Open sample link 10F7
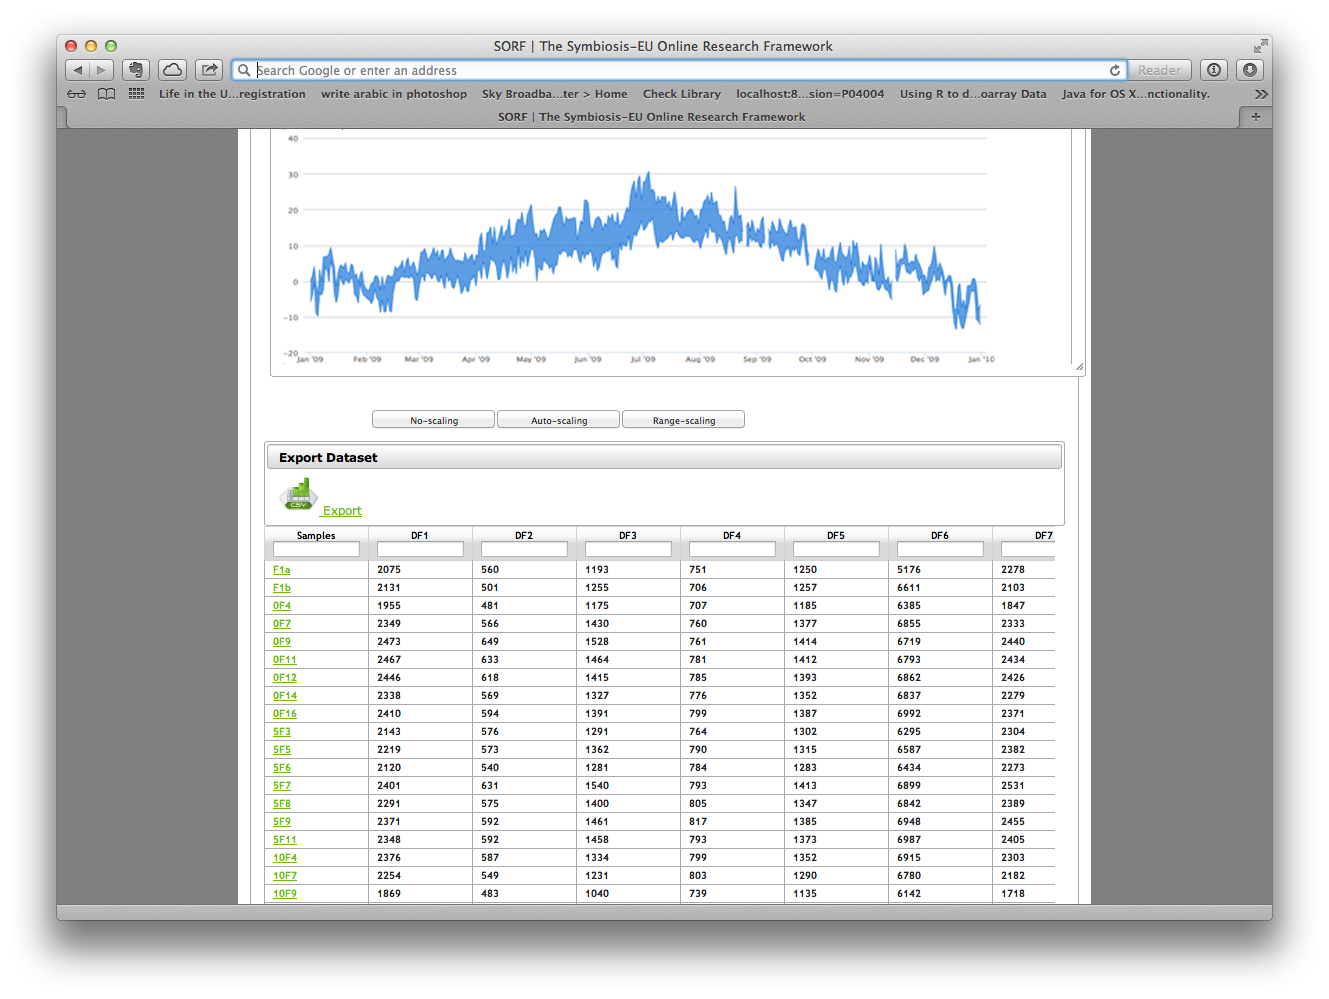The image size is (1329, 999). [x=285, y=876]
